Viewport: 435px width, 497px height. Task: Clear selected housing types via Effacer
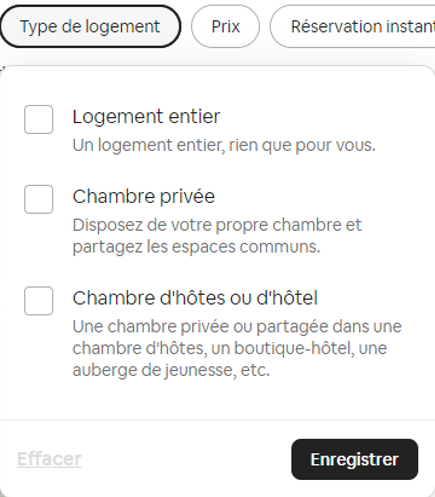click(x=49, y=459)
